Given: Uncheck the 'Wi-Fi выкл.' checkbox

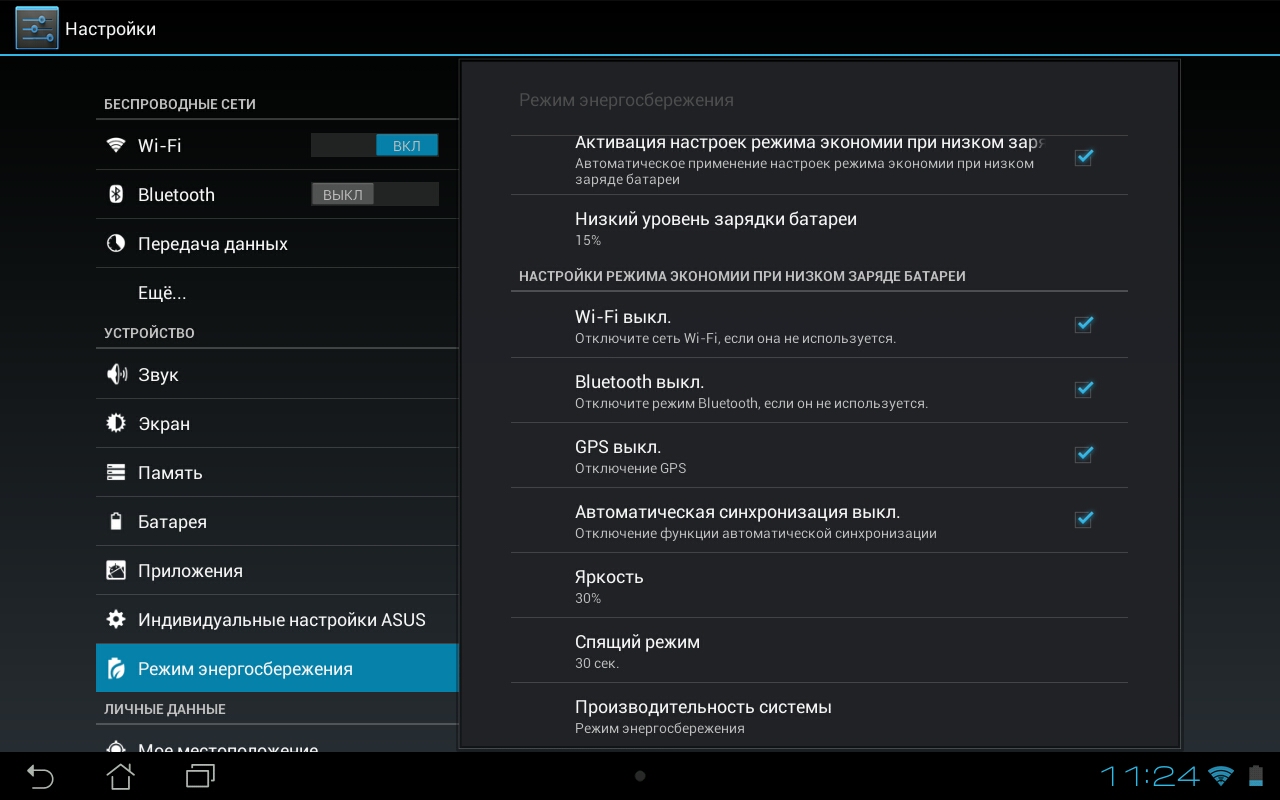Looking at the screenshot, I should 1083,325.
